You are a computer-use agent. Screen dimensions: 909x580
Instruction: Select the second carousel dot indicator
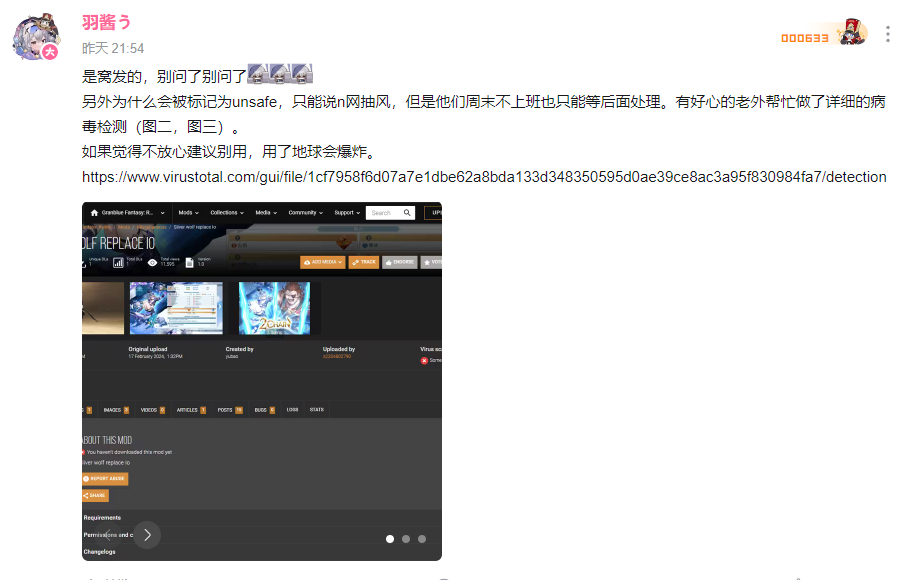tap(406, 539)
